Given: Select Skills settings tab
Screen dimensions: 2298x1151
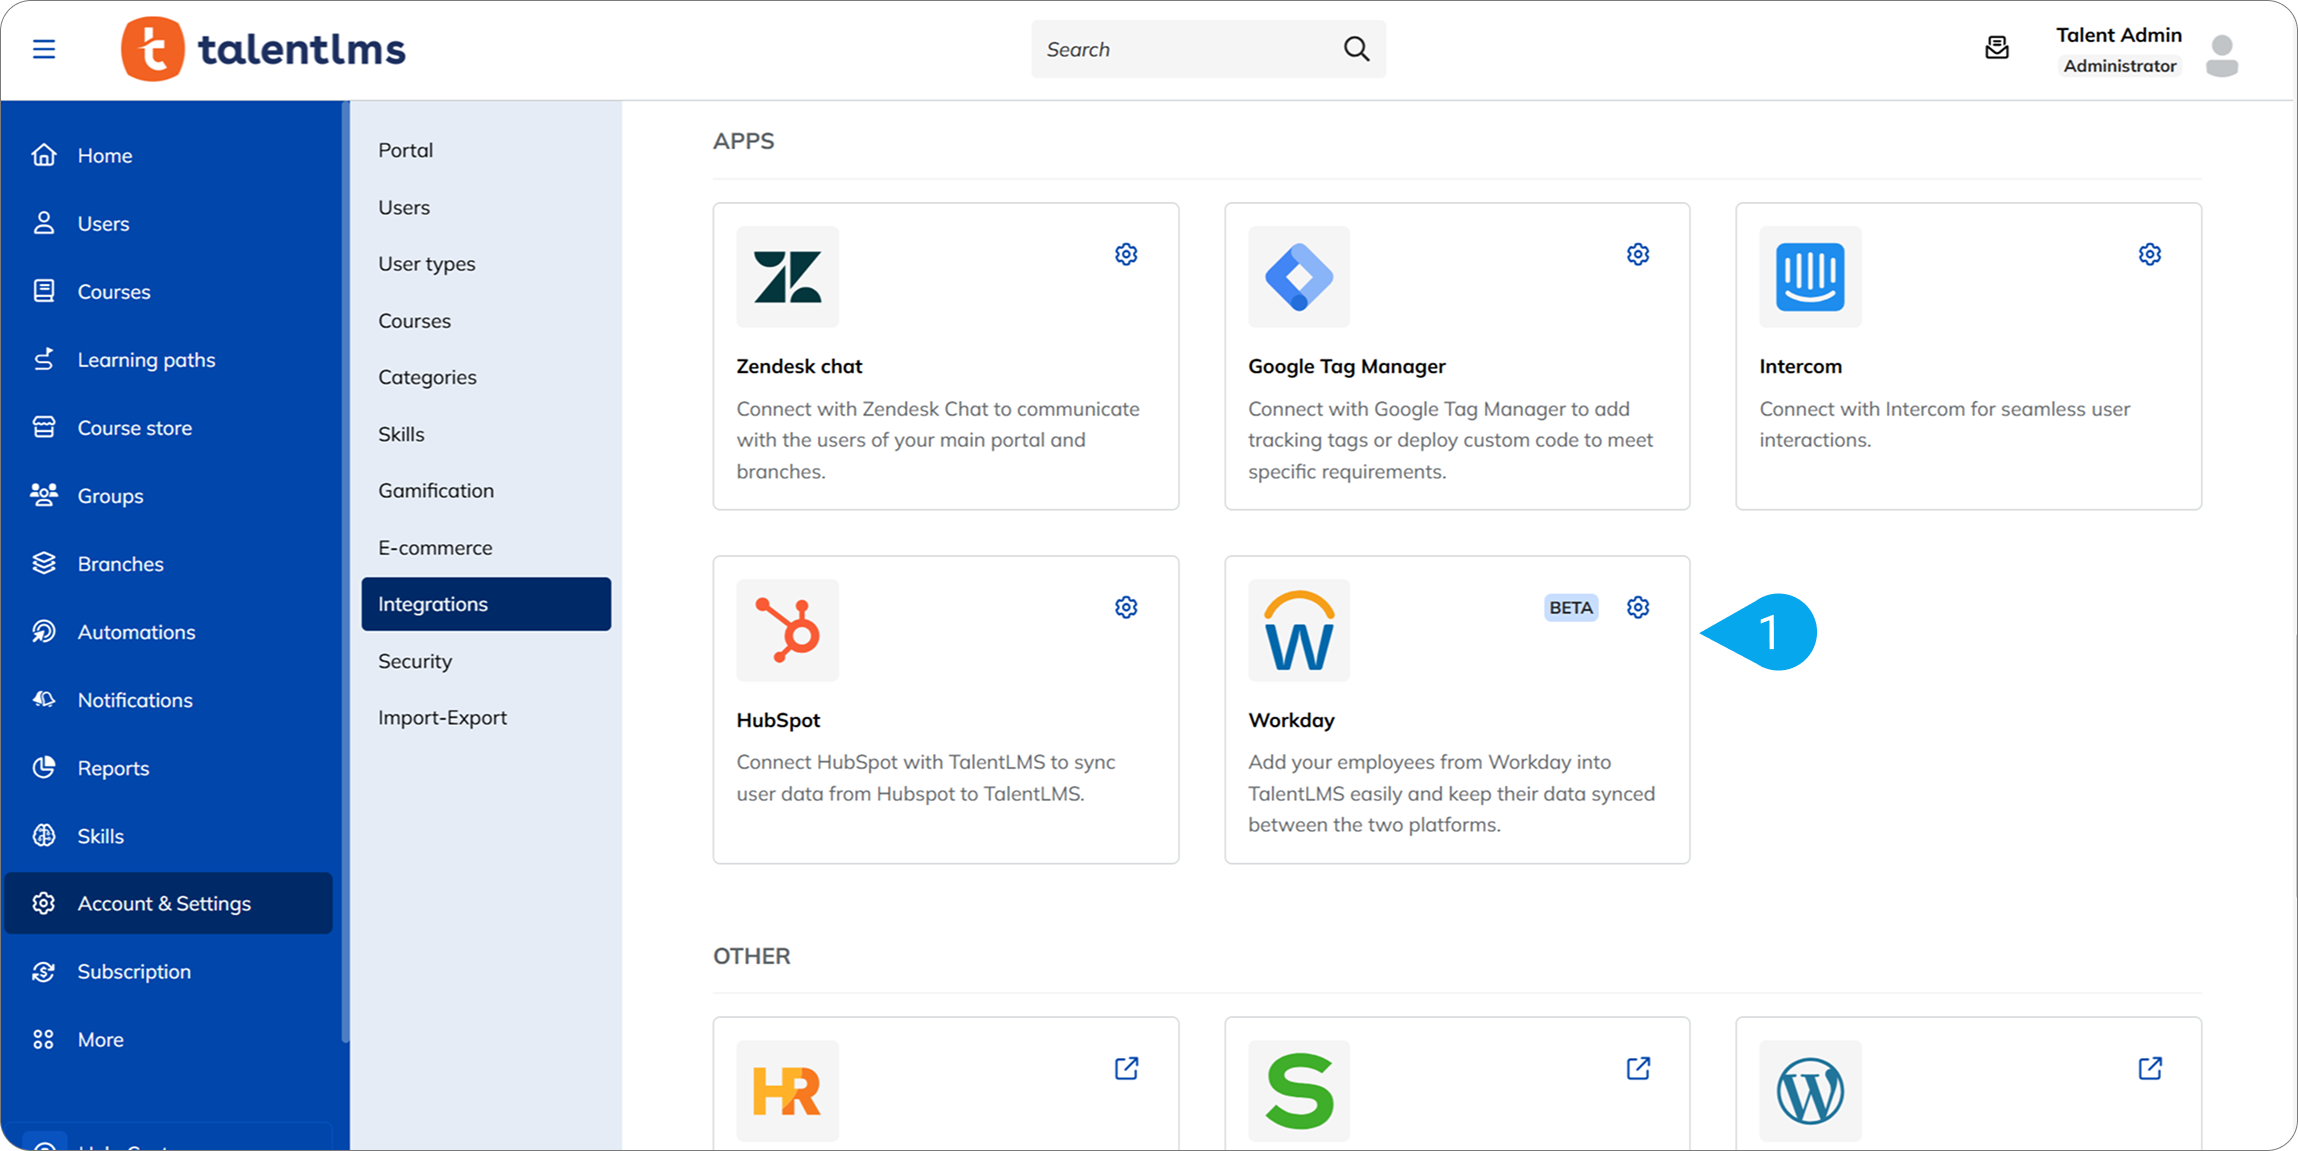Looking at the screenshot, I should click(486, 434).
